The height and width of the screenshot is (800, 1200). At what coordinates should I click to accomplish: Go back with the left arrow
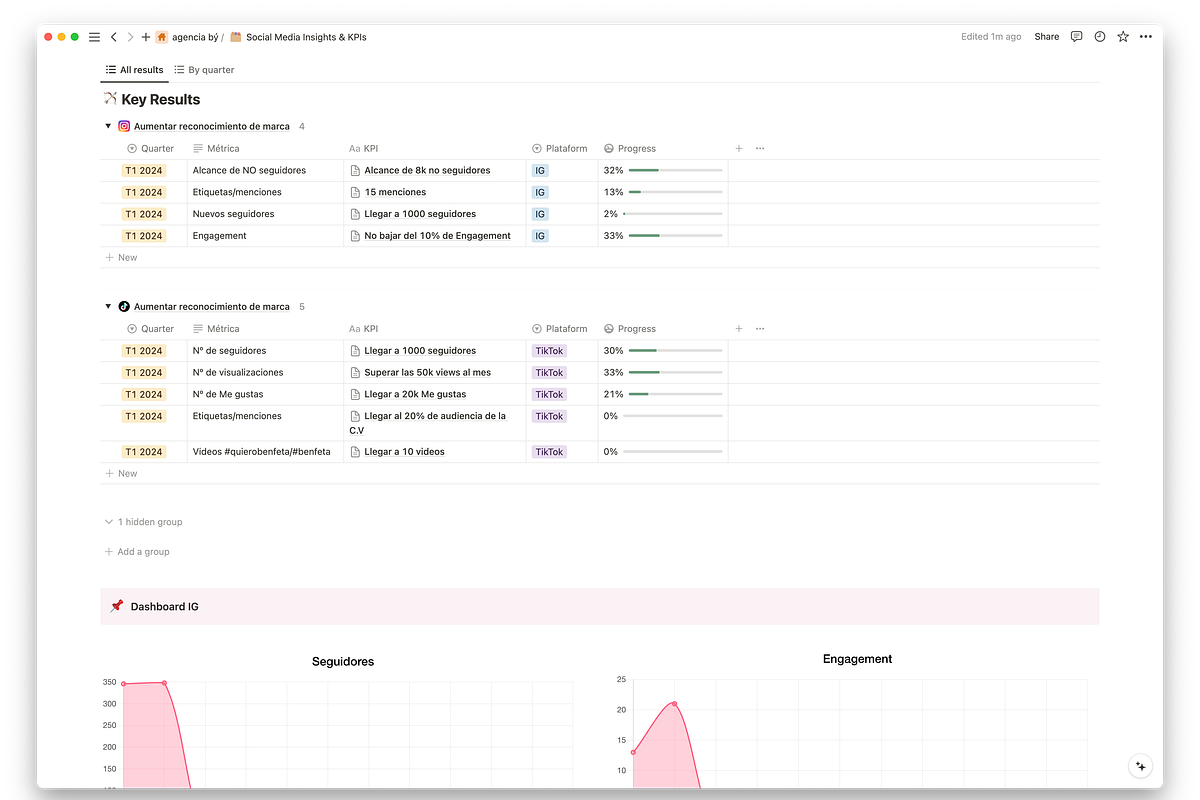point(114,37)
